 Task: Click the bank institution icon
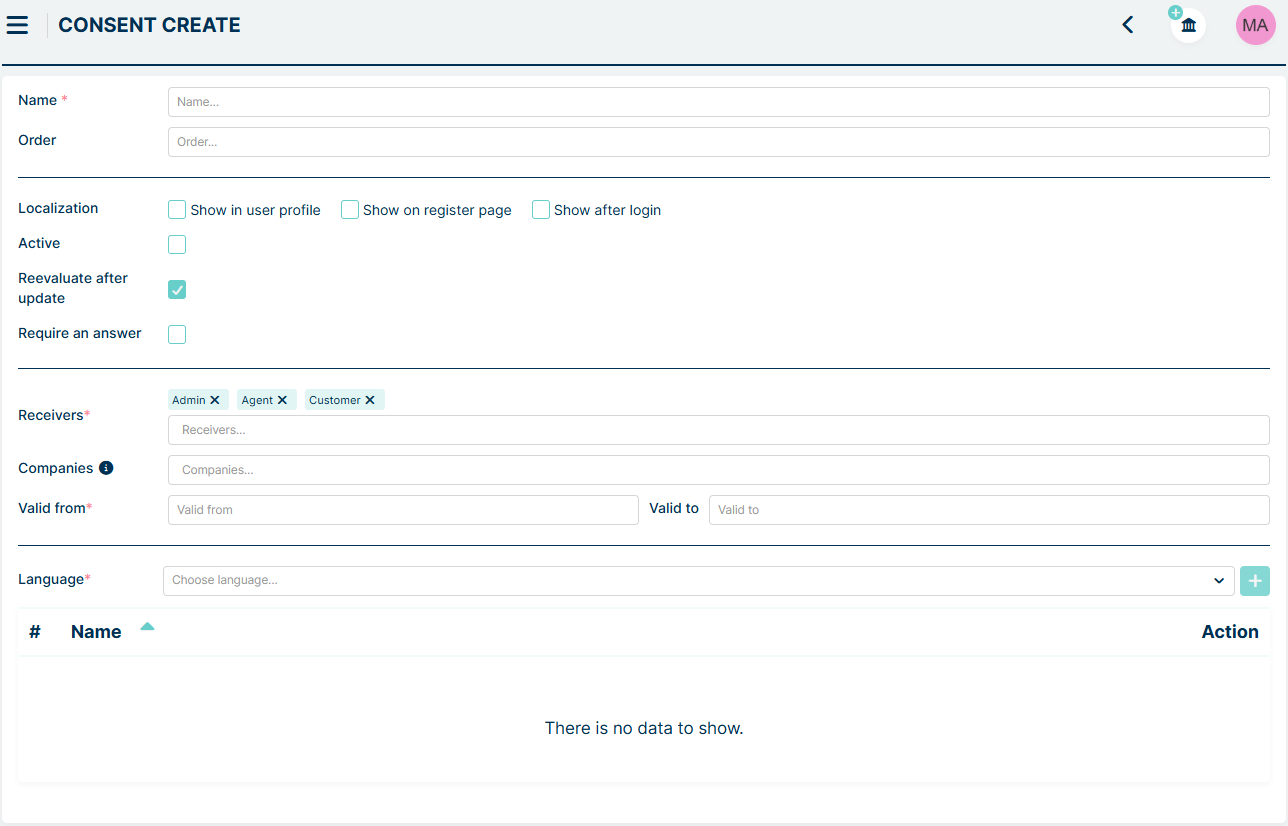(1188, 25)
